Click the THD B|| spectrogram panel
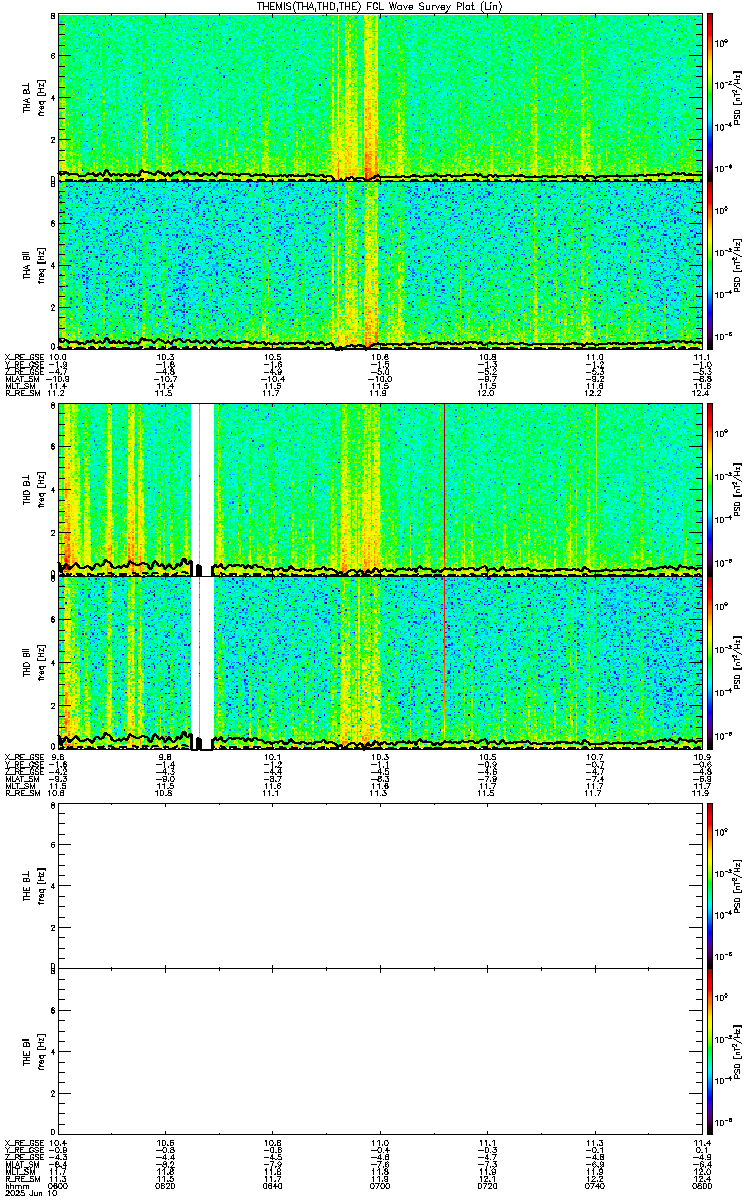750x1200 pixels. tap(380, 663)
